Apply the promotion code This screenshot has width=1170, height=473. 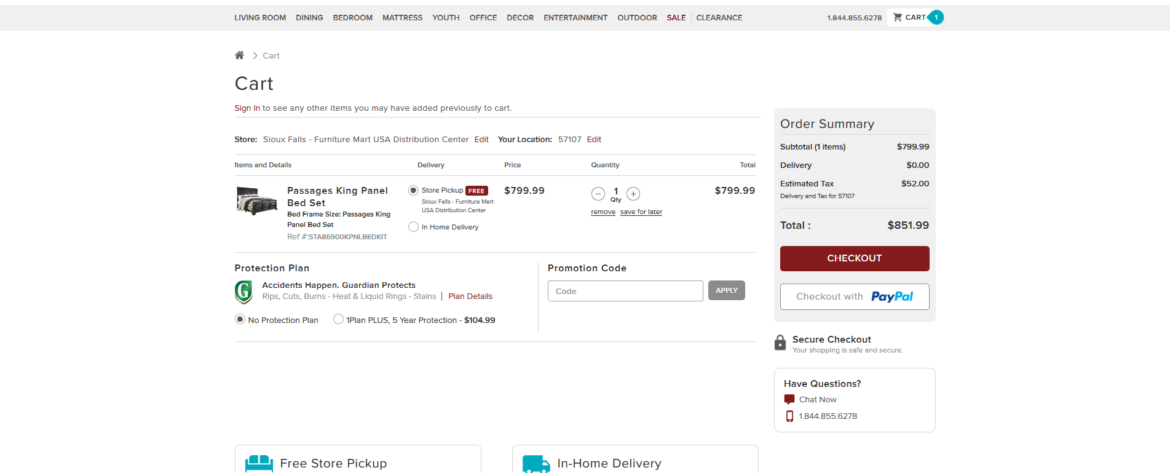pos(726,290)
